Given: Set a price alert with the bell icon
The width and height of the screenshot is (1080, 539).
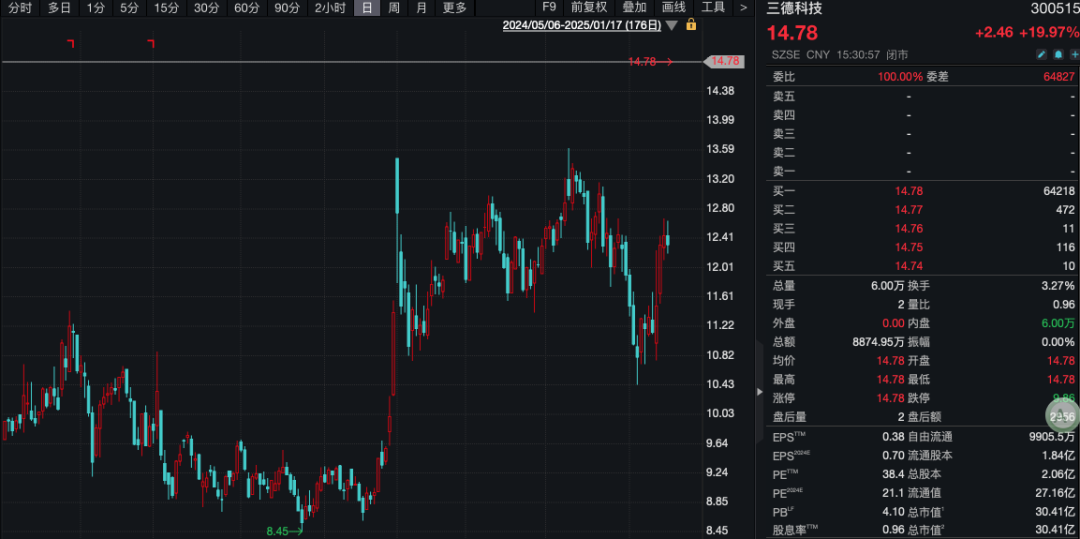Looking at the screenshot, I should [x=1057, y=54].
